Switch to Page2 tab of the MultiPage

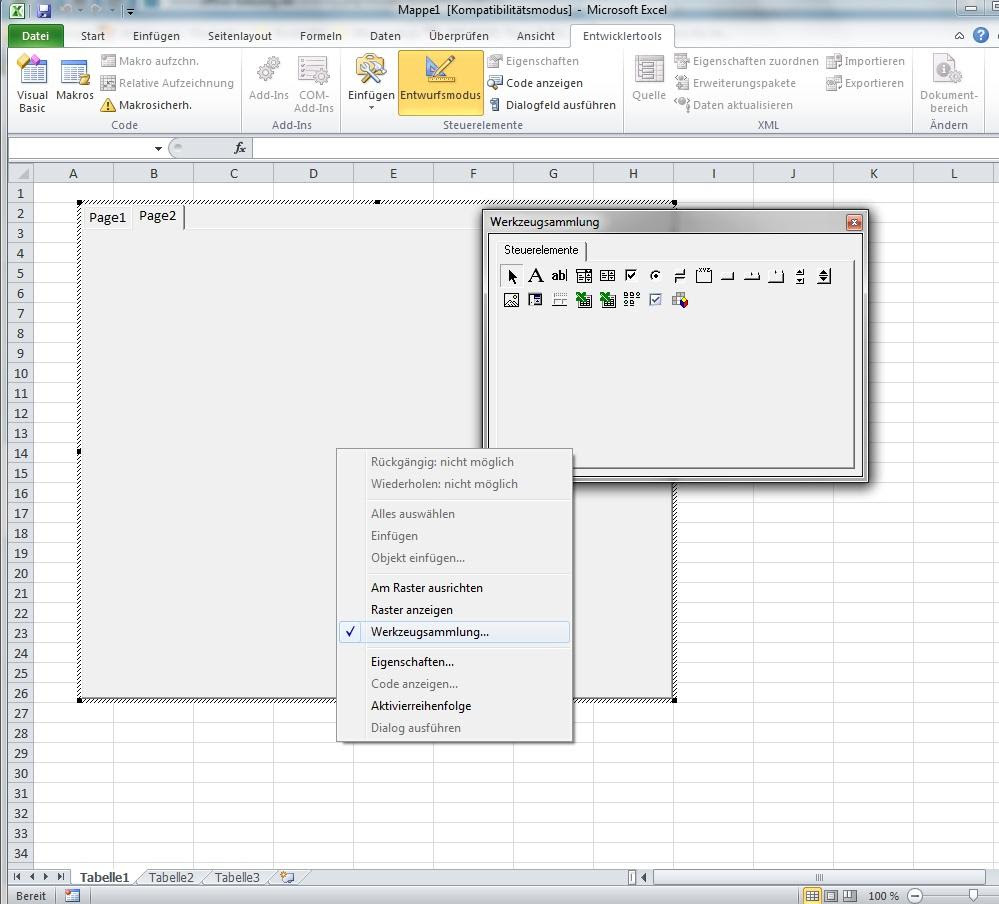157,216
